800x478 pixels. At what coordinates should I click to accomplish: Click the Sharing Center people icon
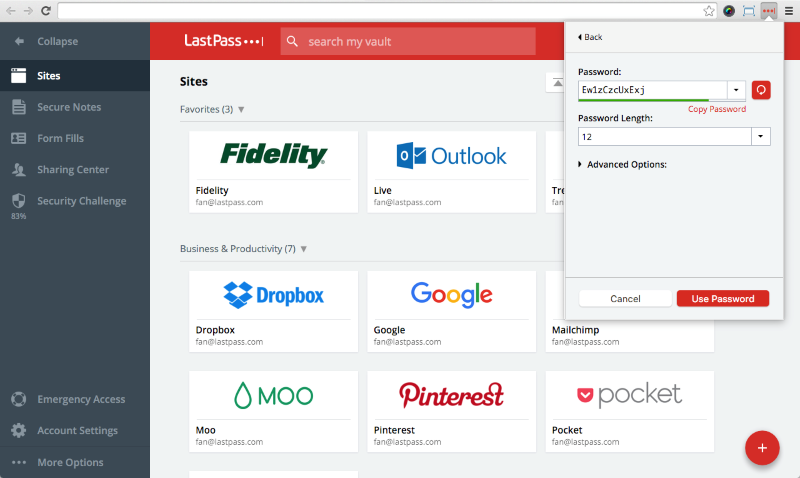point(19,169)
